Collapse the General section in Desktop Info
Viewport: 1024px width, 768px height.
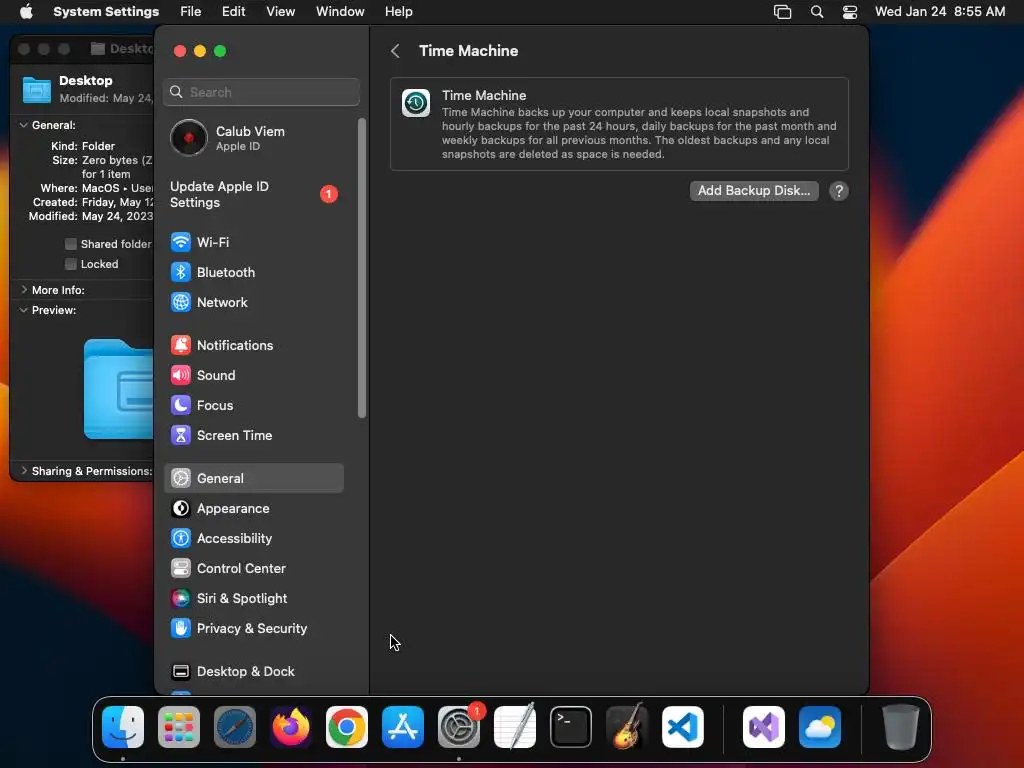pyautogui.click(x=24, y=125)
